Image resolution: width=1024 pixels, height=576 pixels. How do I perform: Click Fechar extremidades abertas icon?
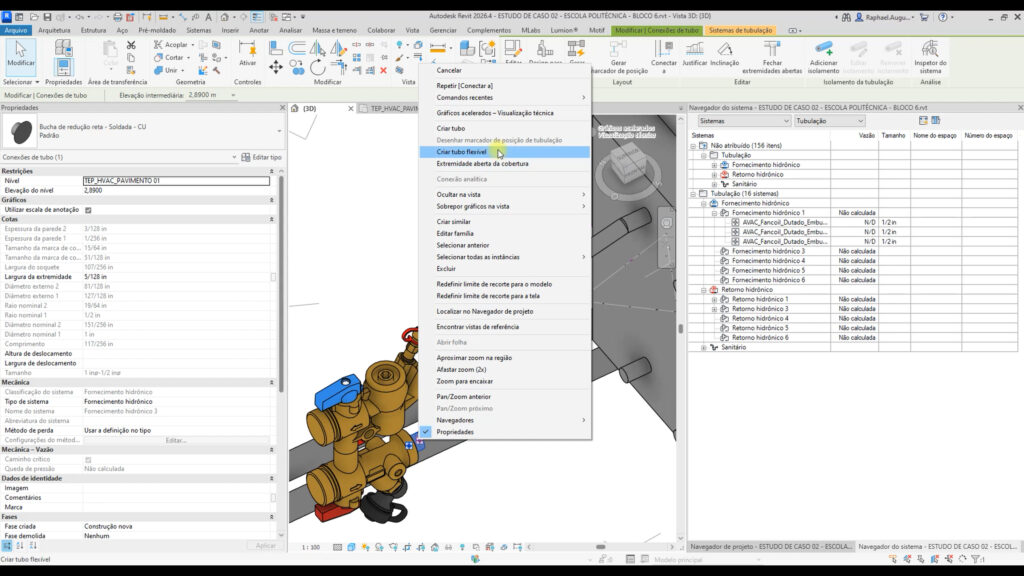coord(772,57)
